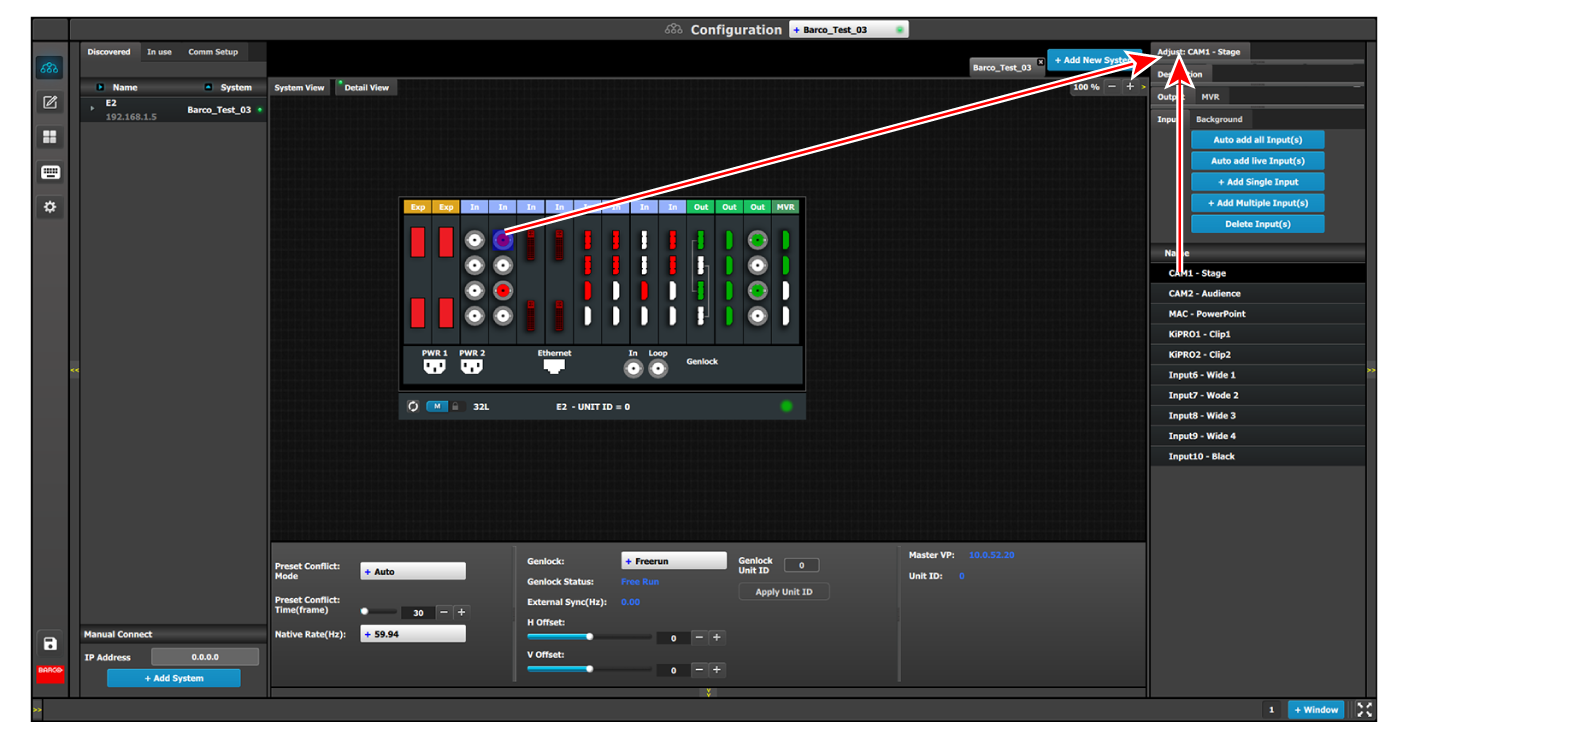Screen dimensions: 1575x738
Task: Switch to the In use tab
Action: [159, 52]
